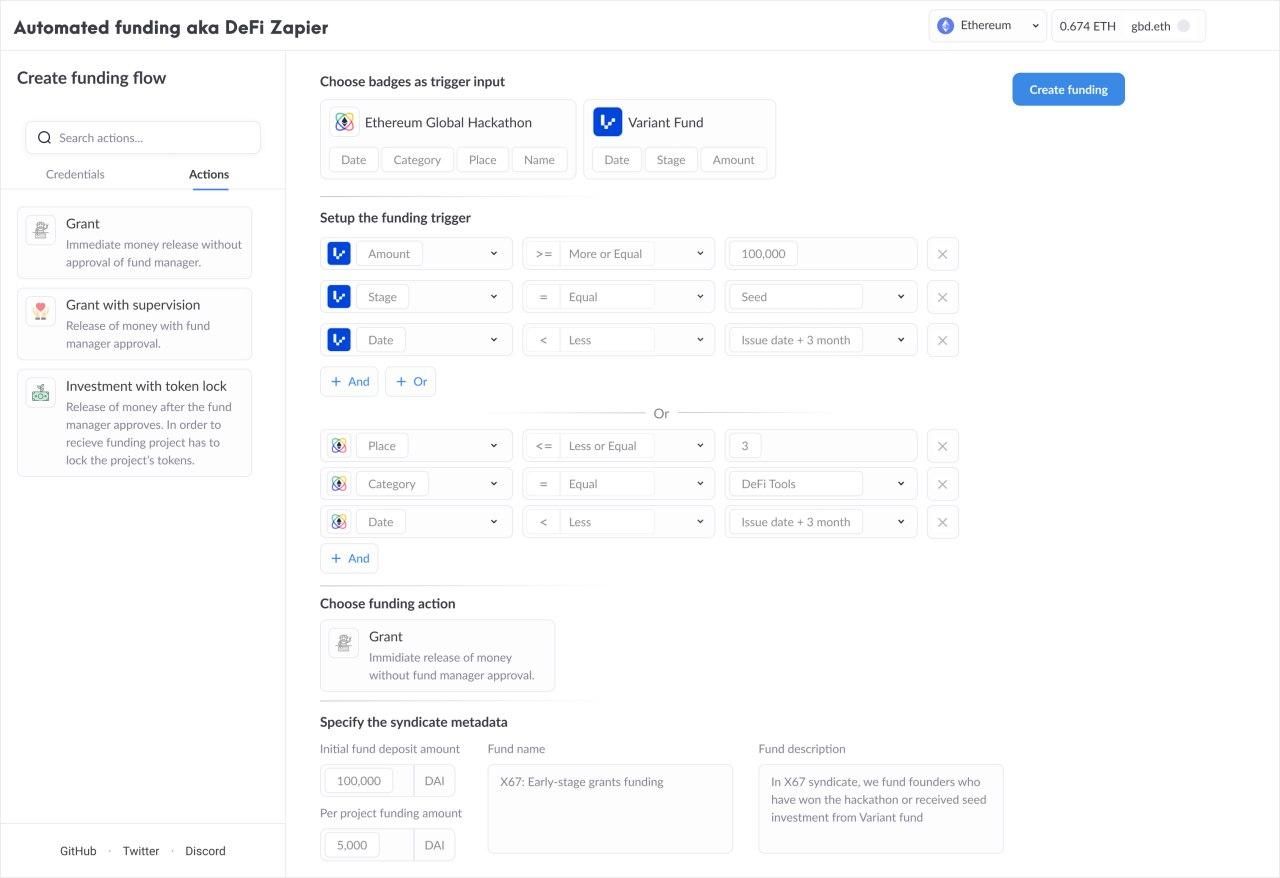
Task: Click the Variant Fund badge logo
Action: 608,122
